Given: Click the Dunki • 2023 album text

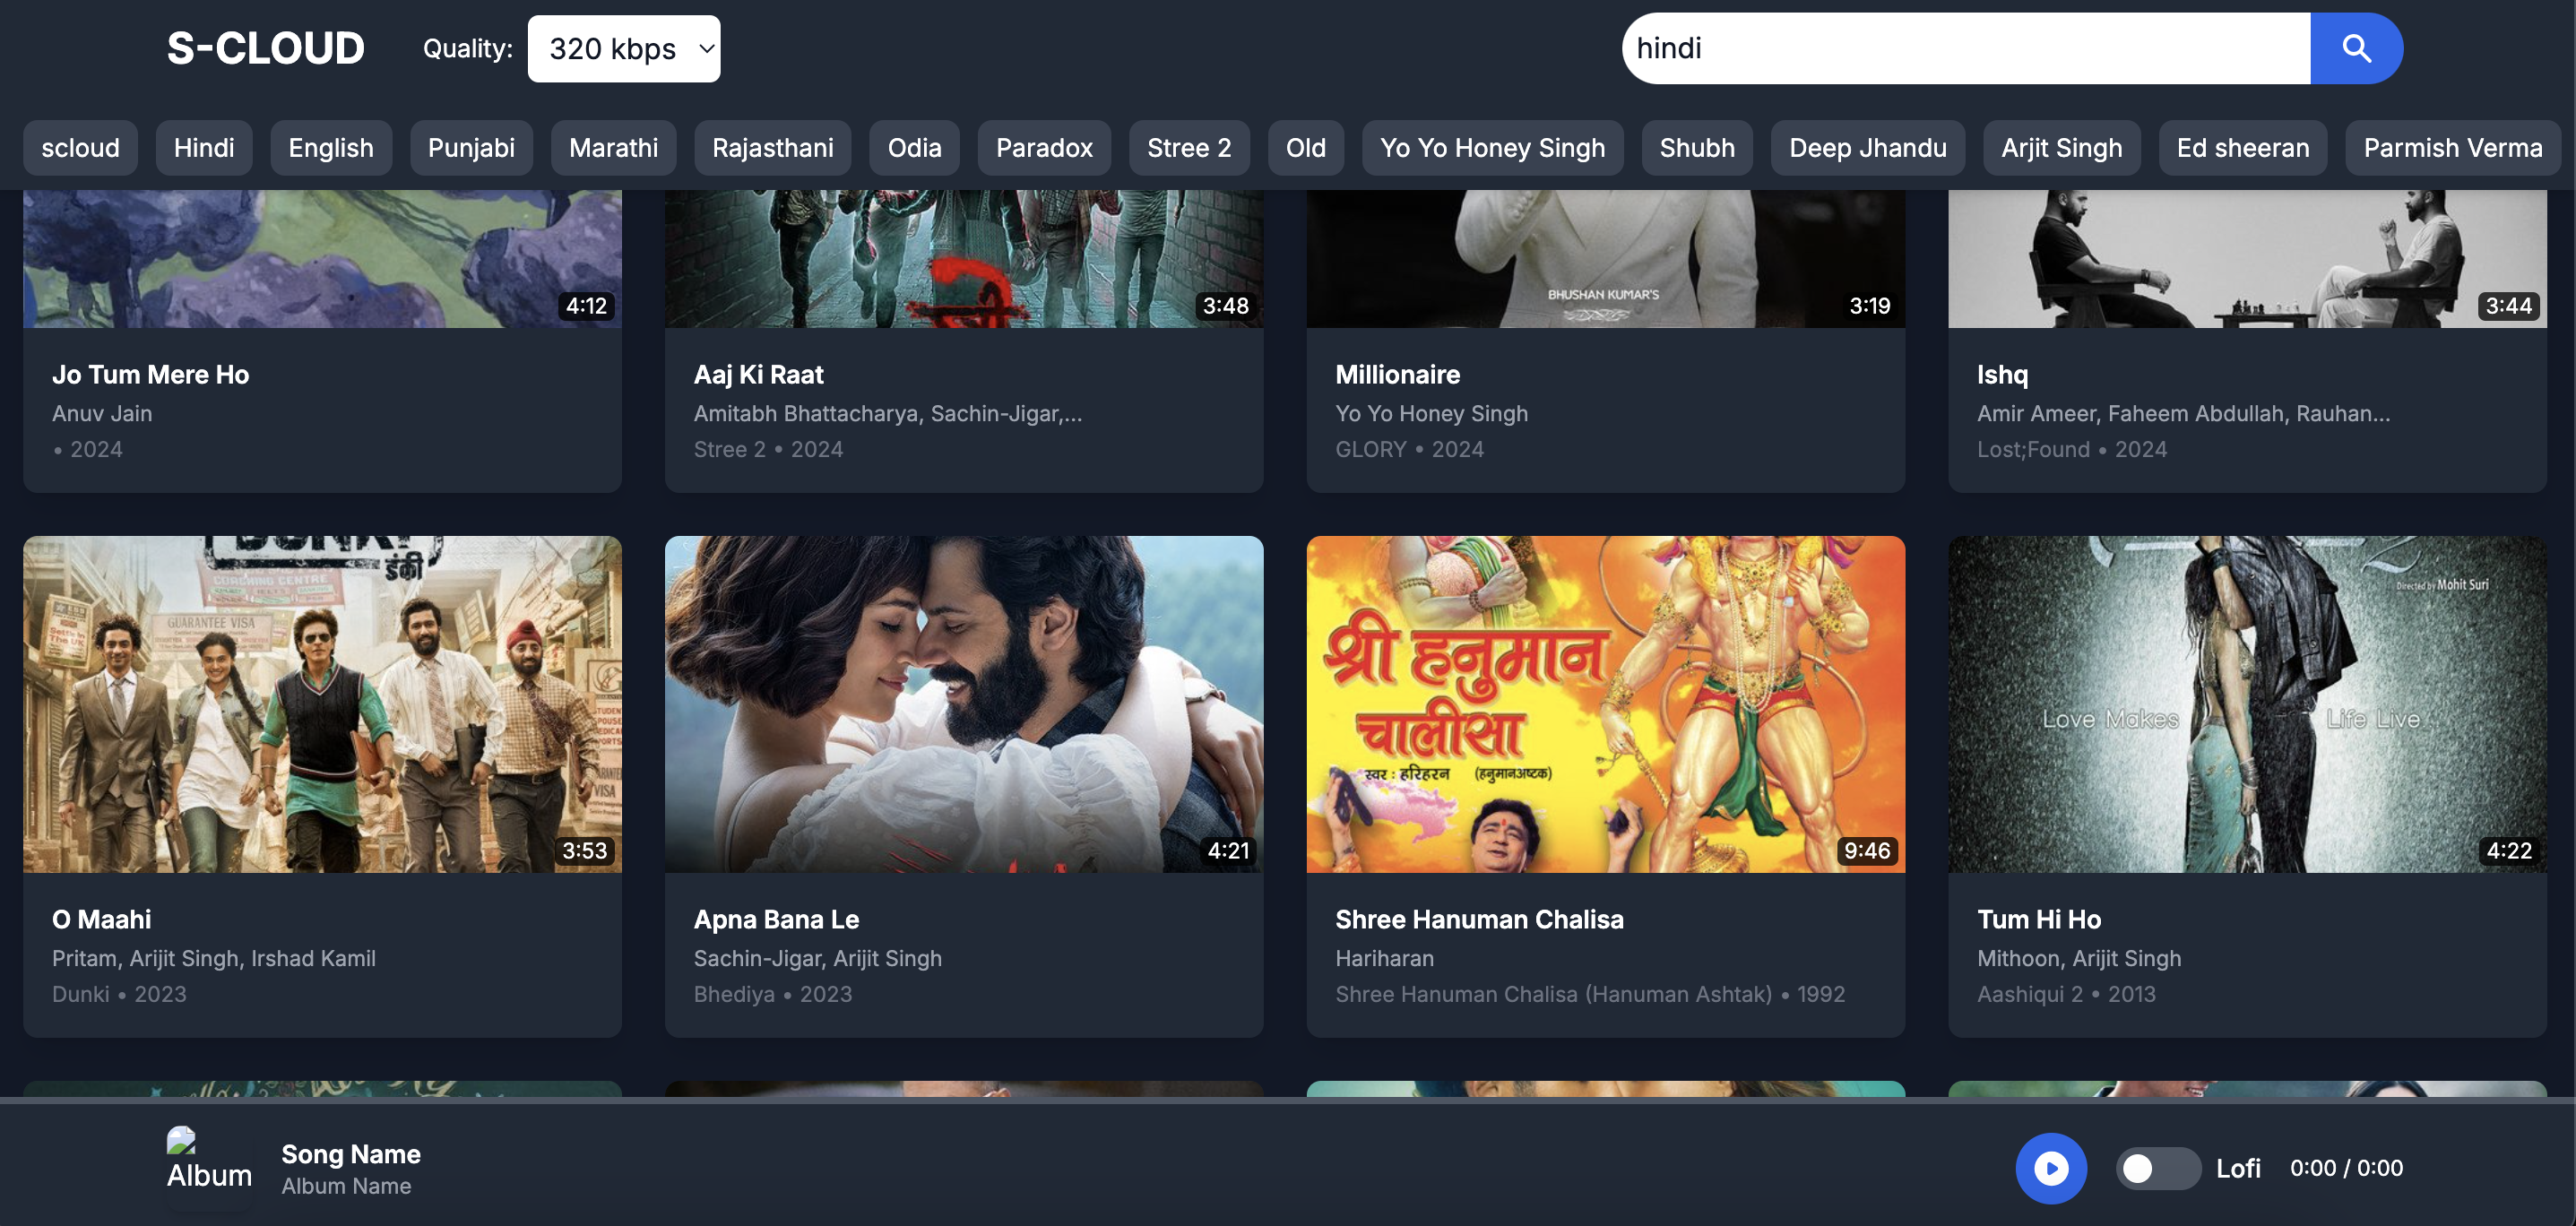Looking at the screenshot, I should coord(119,994).
